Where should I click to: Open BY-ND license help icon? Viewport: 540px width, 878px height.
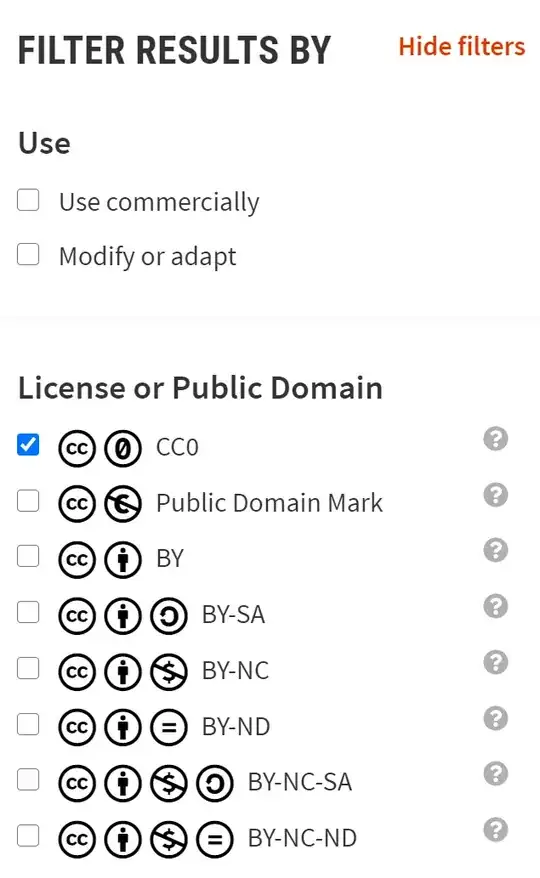[495, 718]
